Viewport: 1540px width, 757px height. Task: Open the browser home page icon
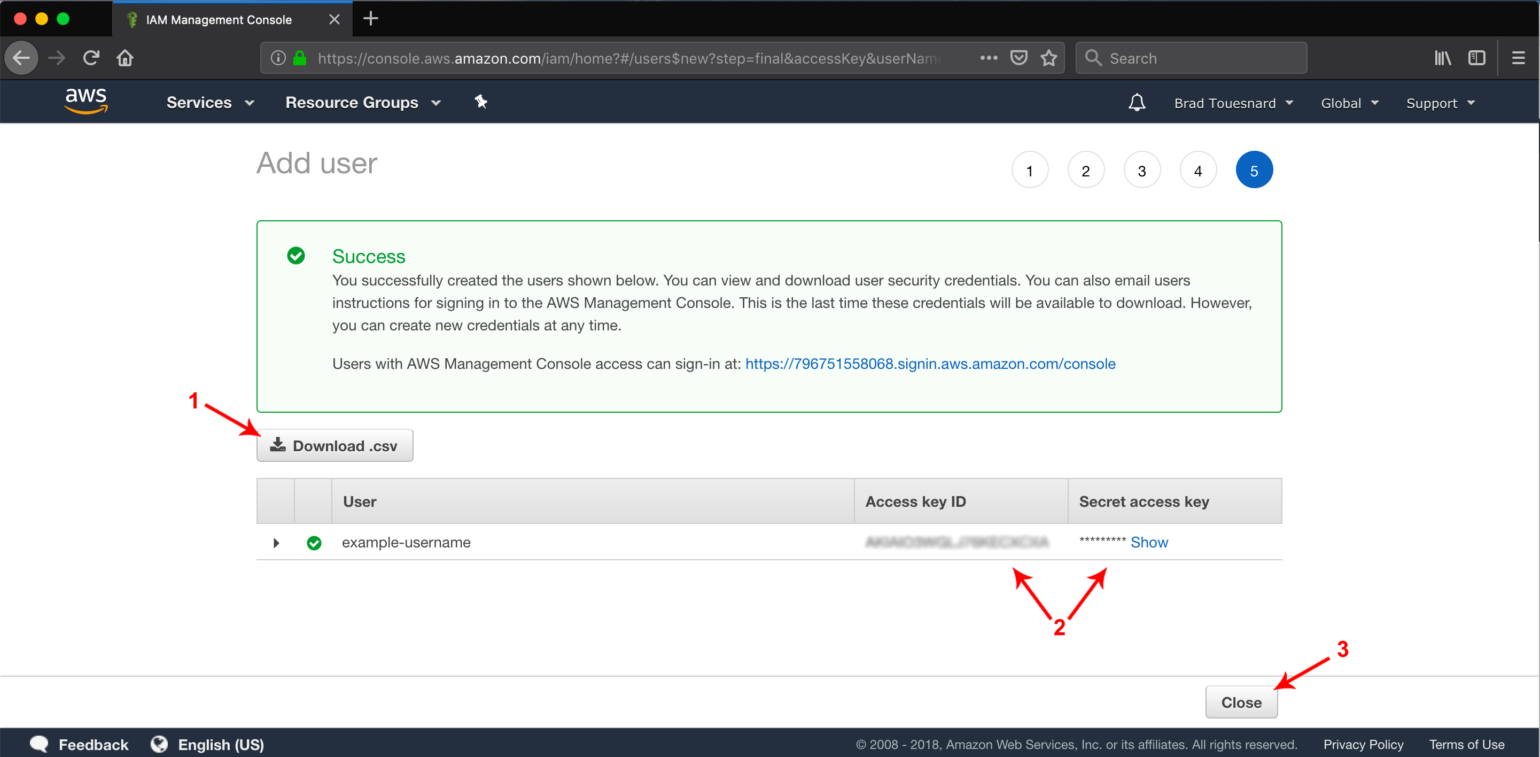tap(125, 58)
